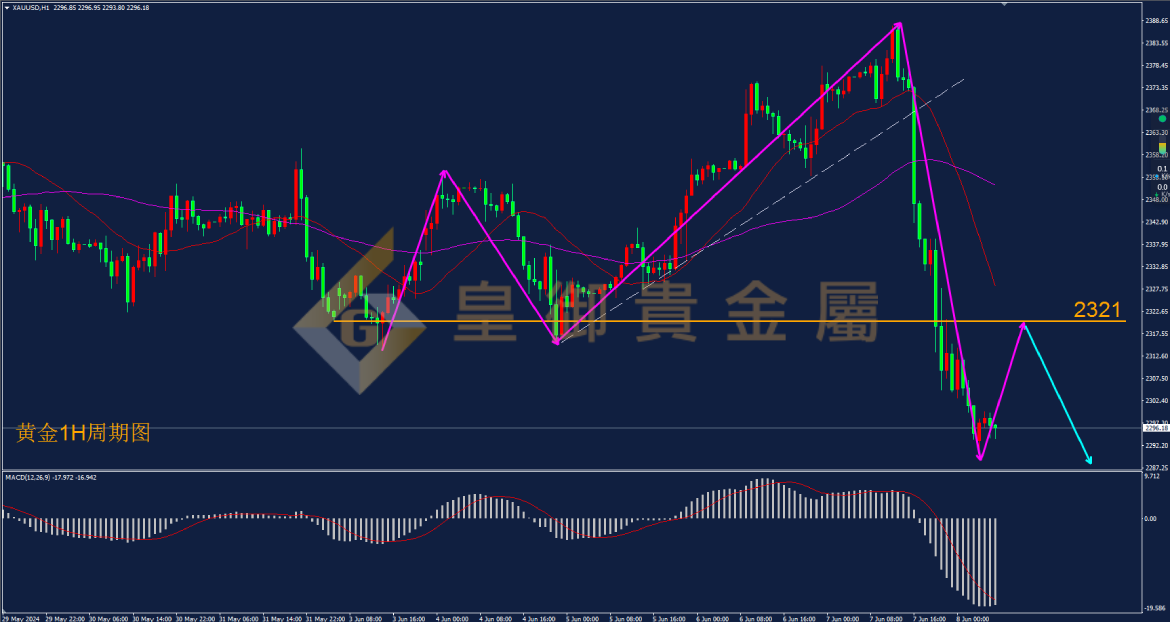
Task: Select the MACD(12,26,9) indicator label
Action: 27,477
